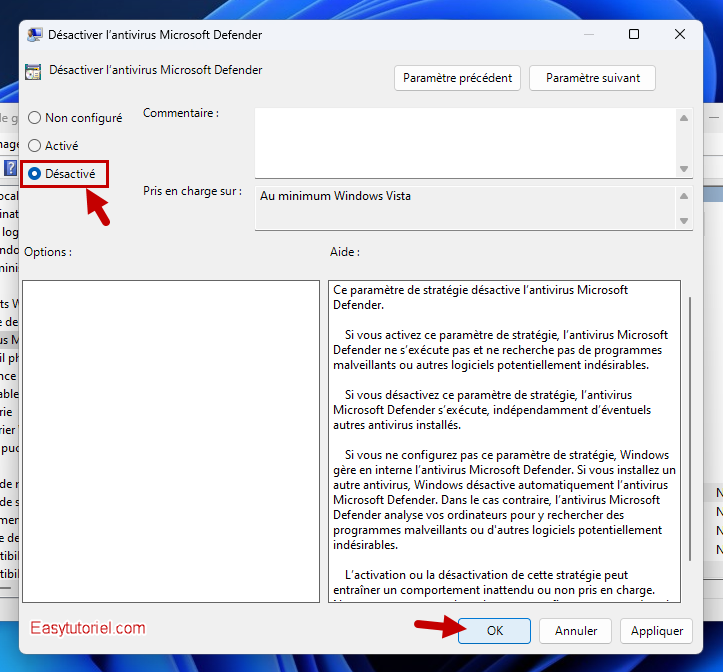Click the title bar window icon

35,35
